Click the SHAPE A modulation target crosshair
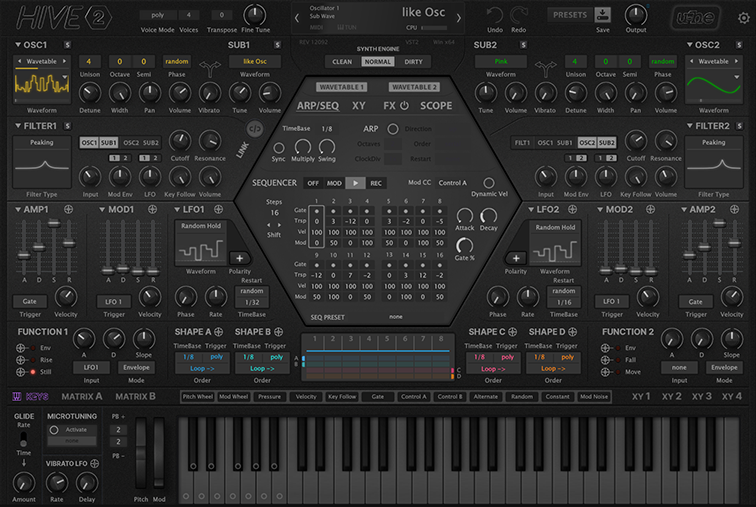756x507 pixels. coord(218,332)
